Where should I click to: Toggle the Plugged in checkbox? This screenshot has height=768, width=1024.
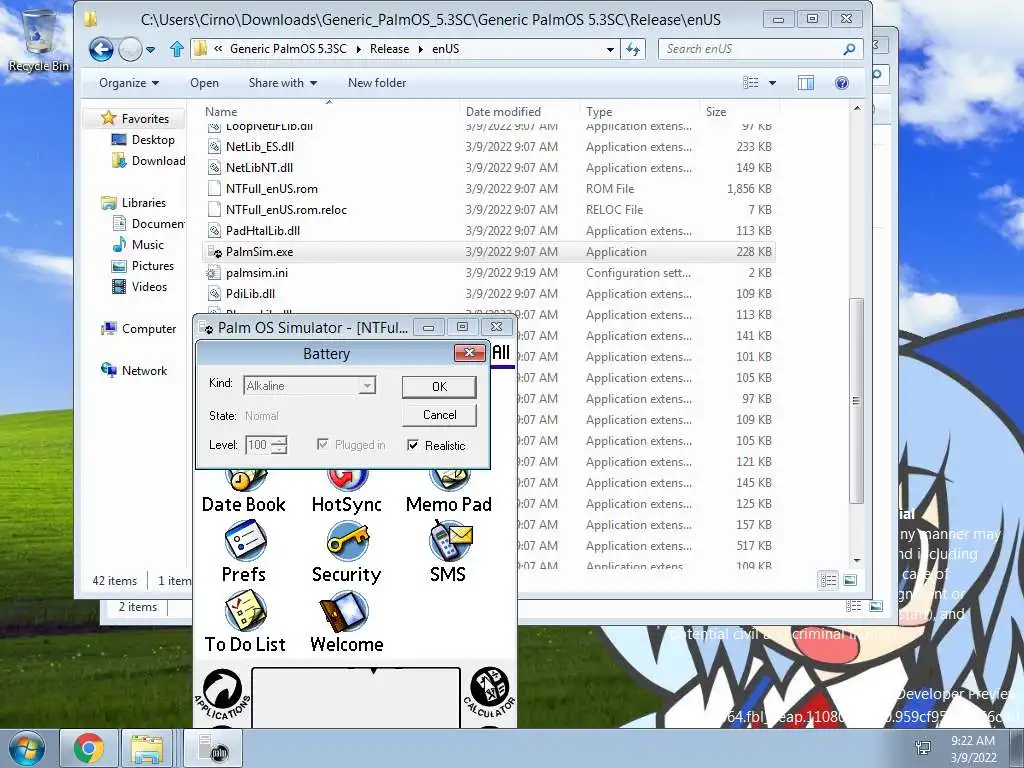click(x=322, y=445)
